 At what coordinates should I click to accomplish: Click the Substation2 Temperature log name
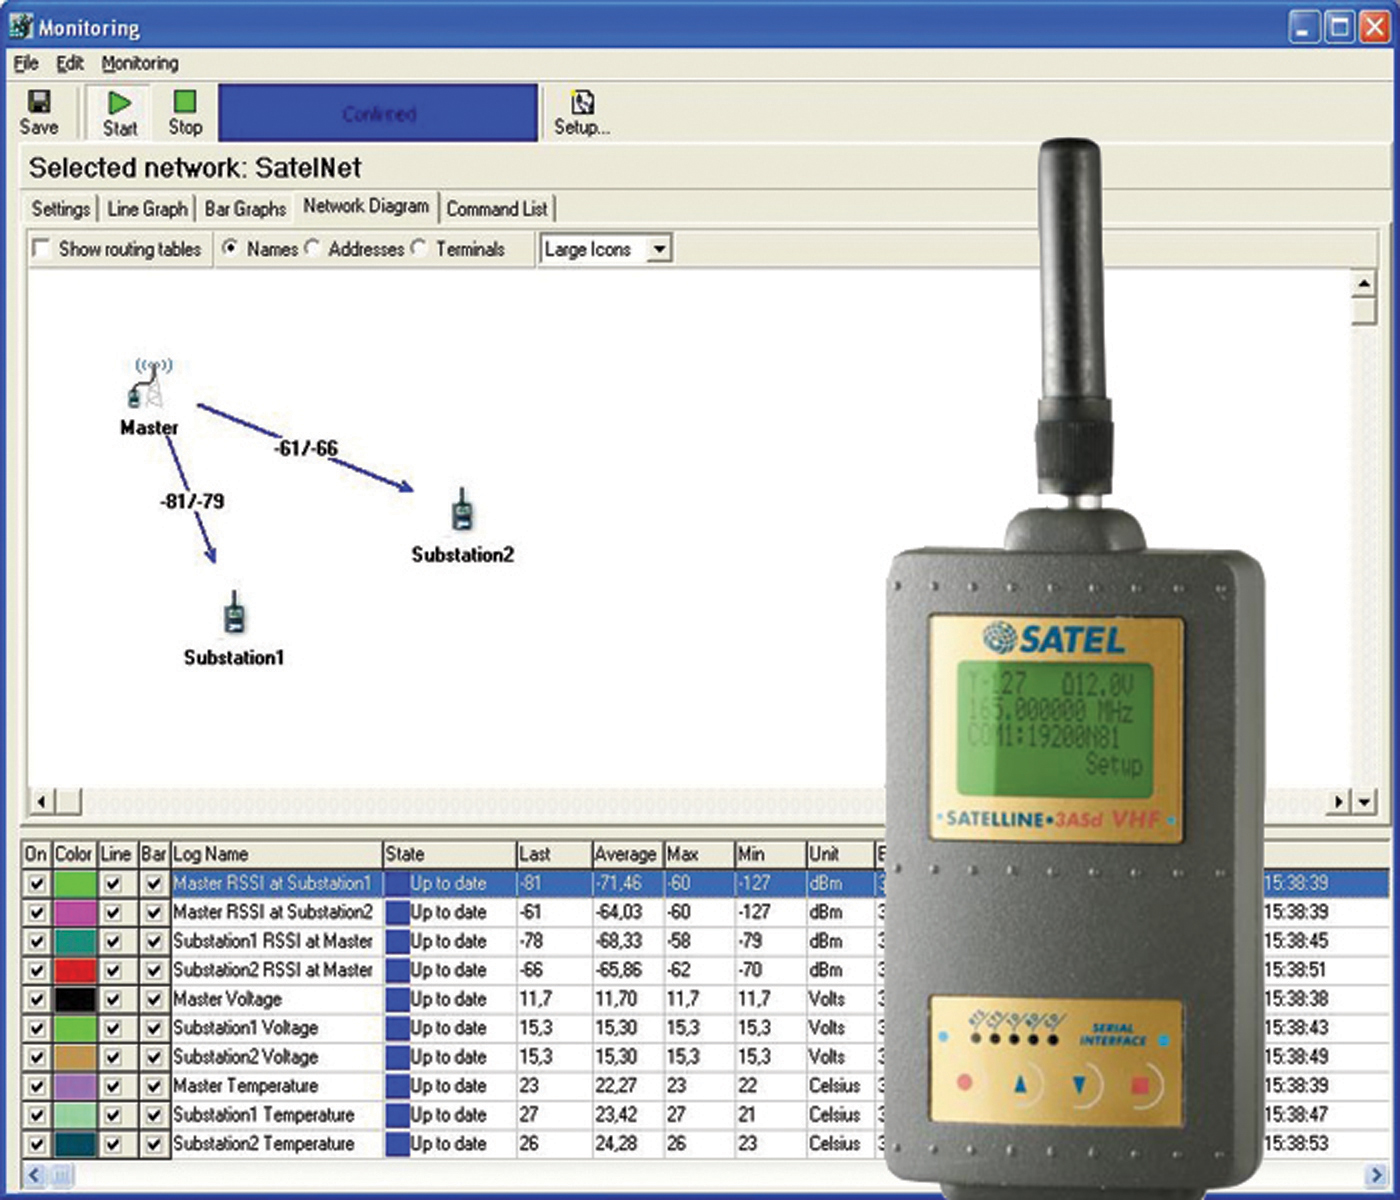(x=264, y=1144)
